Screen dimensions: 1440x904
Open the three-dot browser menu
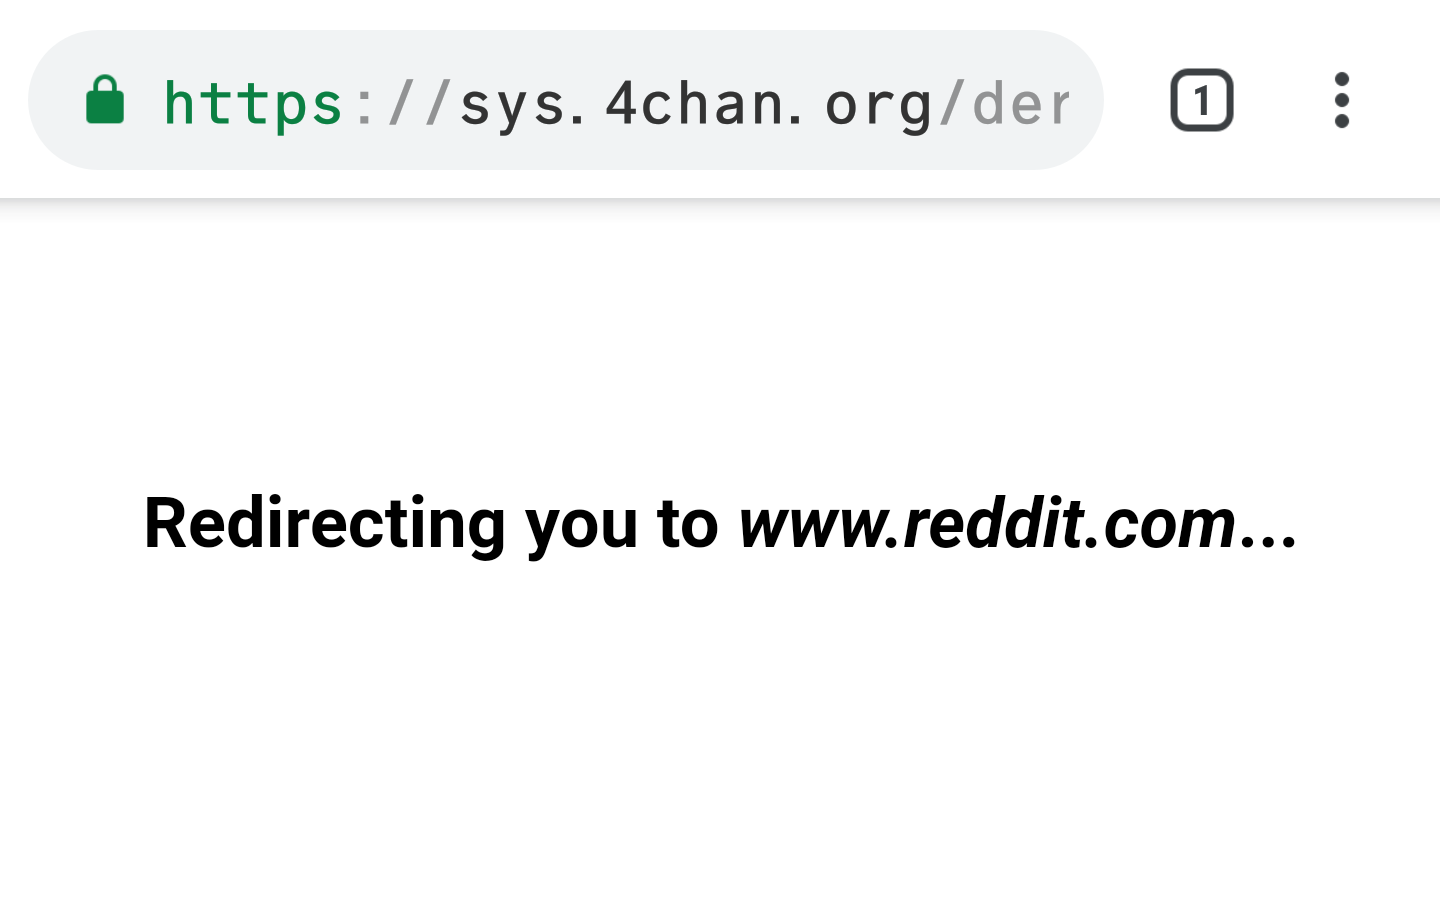click(1342, 100)
